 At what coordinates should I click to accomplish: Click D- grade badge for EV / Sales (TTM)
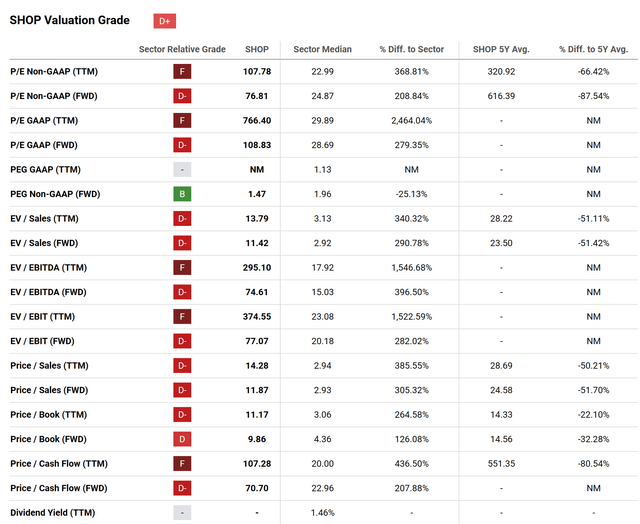[x=183, y=218]
